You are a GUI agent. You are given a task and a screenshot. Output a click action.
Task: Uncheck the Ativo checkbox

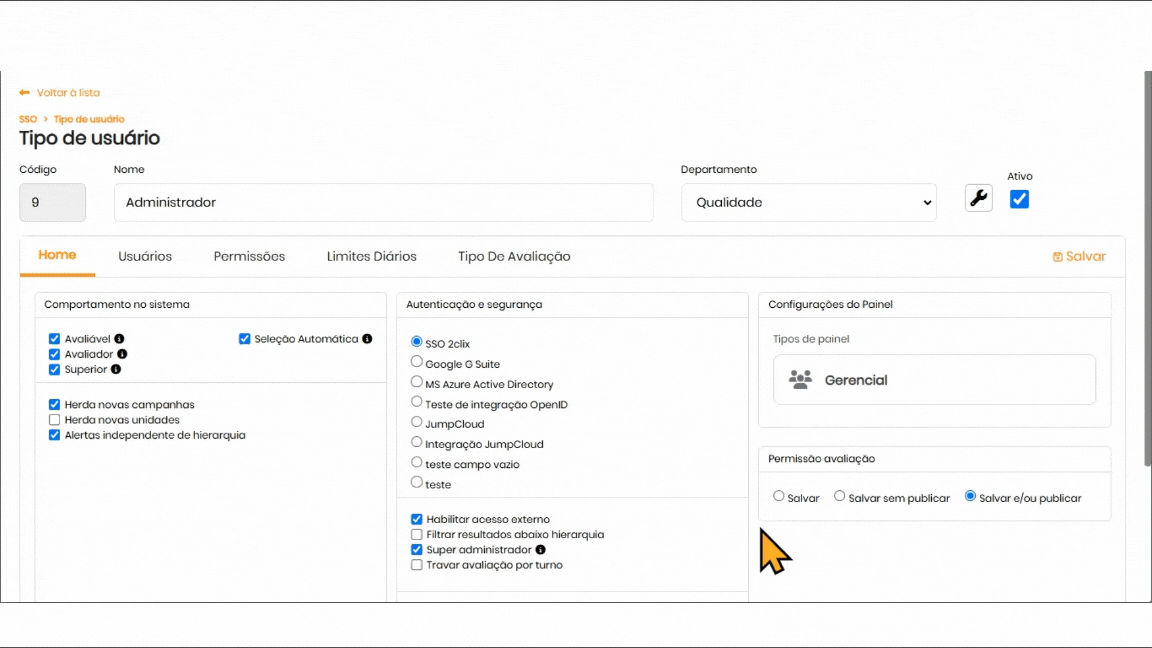click(x=1019, y=199)
